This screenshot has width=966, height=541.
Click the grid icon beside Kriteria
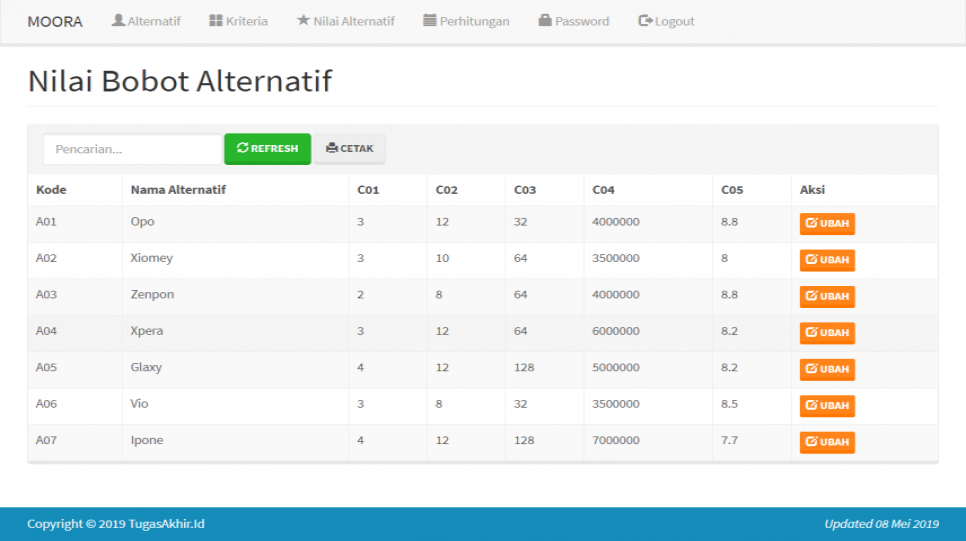(216, 20)
